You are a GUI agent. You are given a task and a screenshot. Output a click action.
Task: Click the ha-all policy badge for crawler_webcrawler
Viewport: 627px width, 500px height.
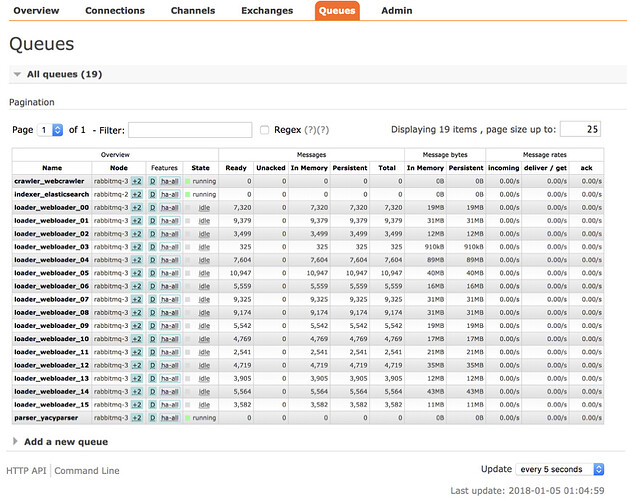coord(170,181)
